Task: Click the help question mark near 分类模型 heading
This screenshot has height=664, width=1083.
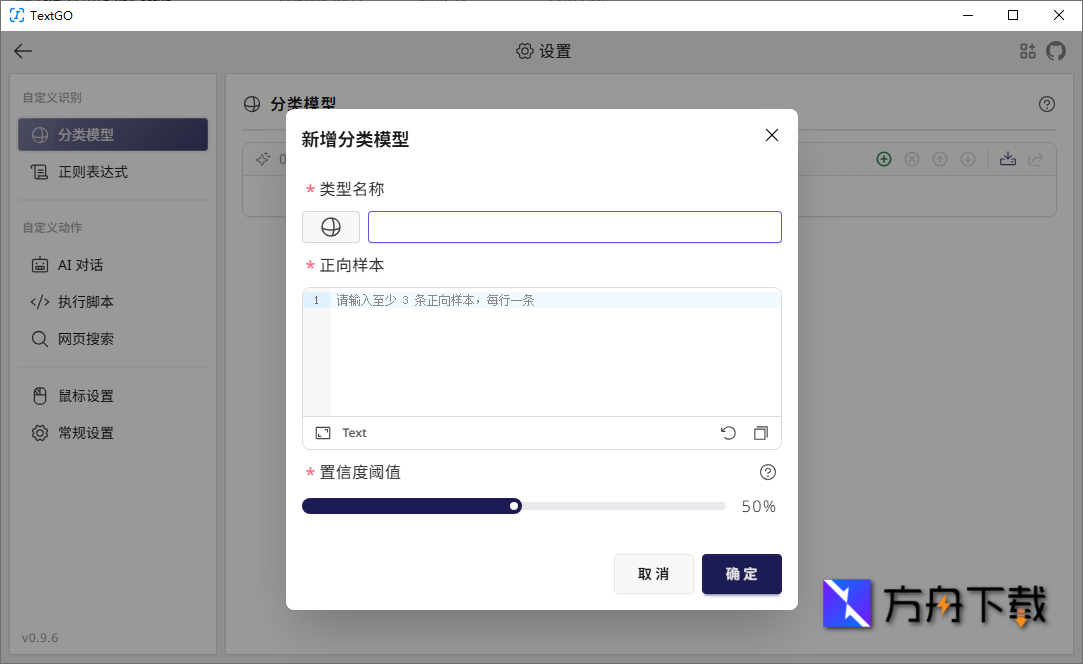Action: pyautogui.click(x=1047, y=103)
